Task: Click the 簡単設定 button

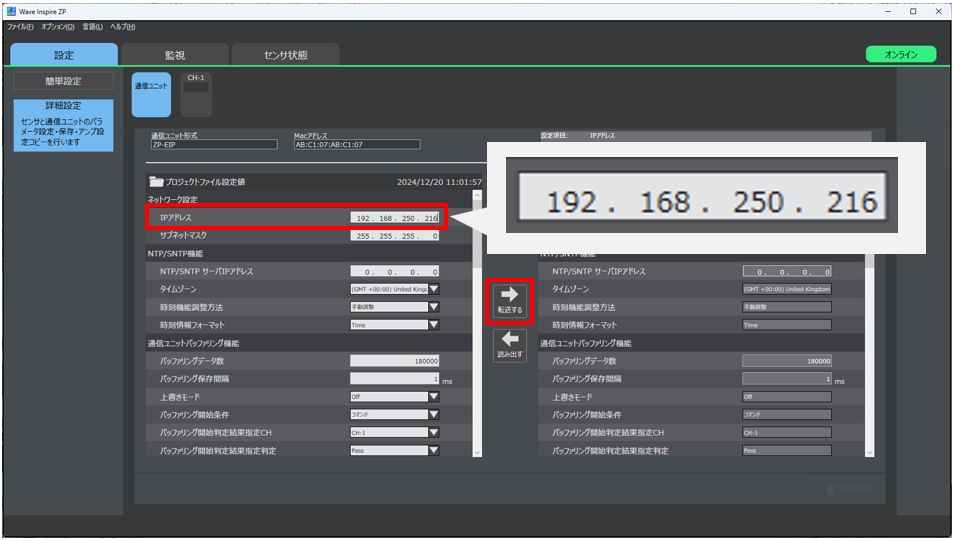Action: pyautogui.click(x=63, y=81)
